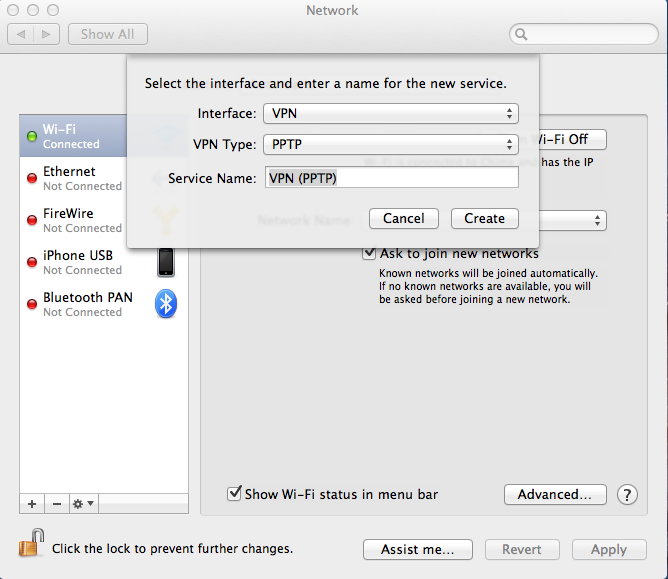Click the Show All button
This screenshot has width=668, height=579.
108,34
